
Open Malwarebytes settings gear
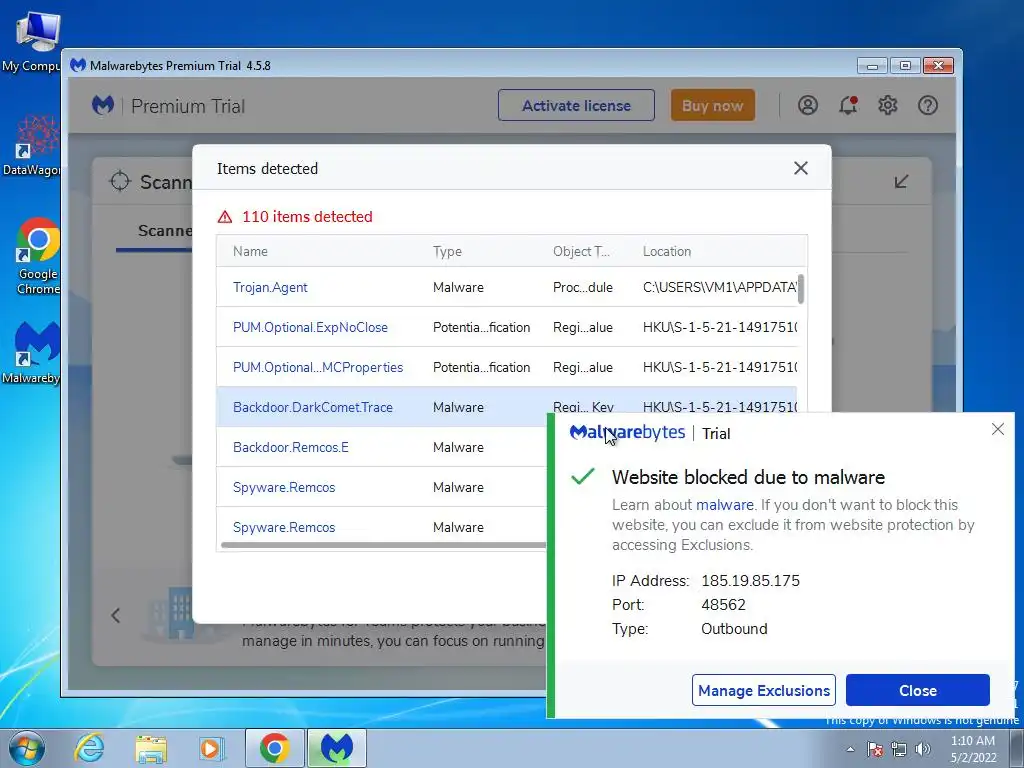888,105
